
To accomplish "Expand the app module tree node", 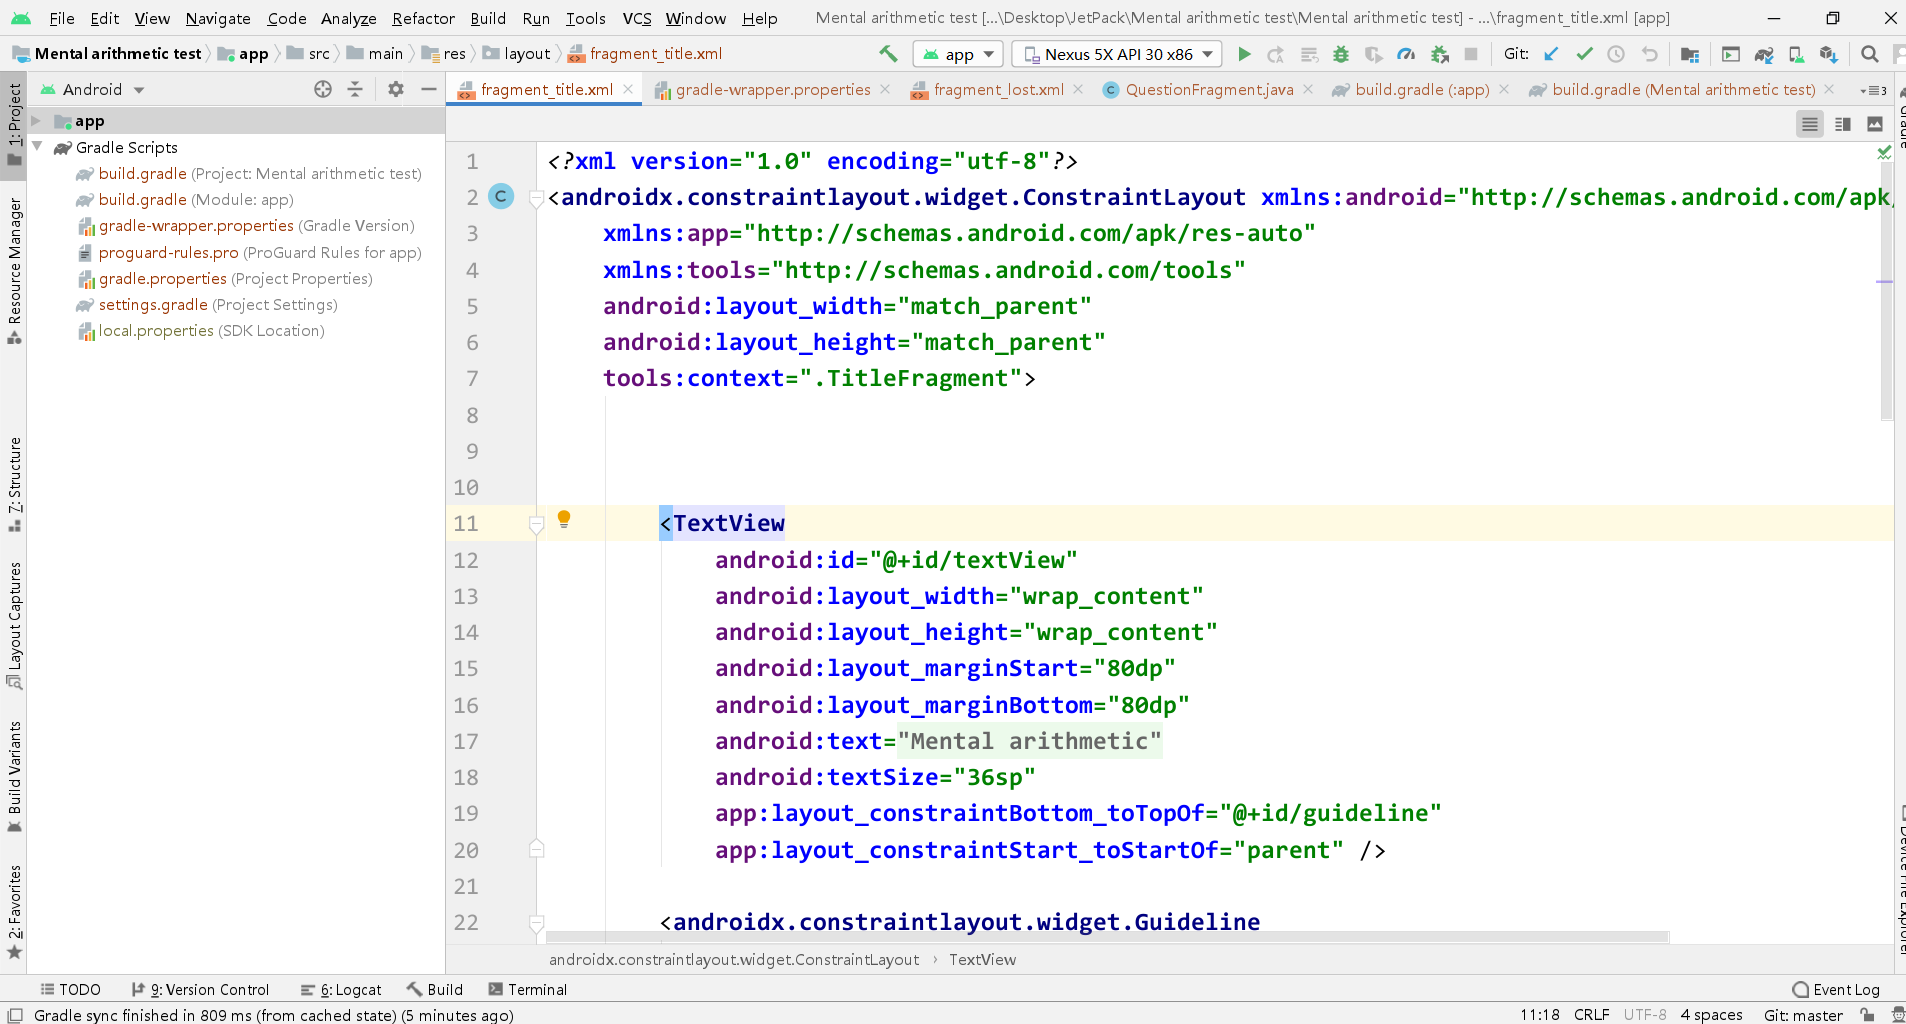I will point(36,121).
